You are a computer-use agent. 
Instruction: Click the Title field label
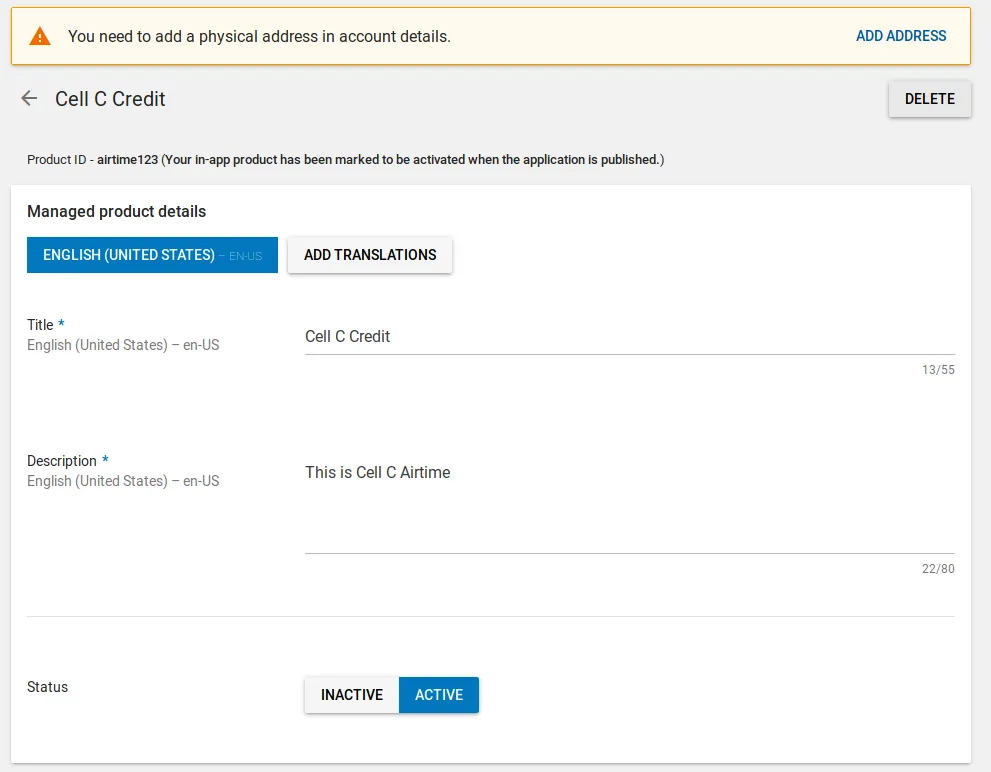pyautogui.click(x=41, y=325)
